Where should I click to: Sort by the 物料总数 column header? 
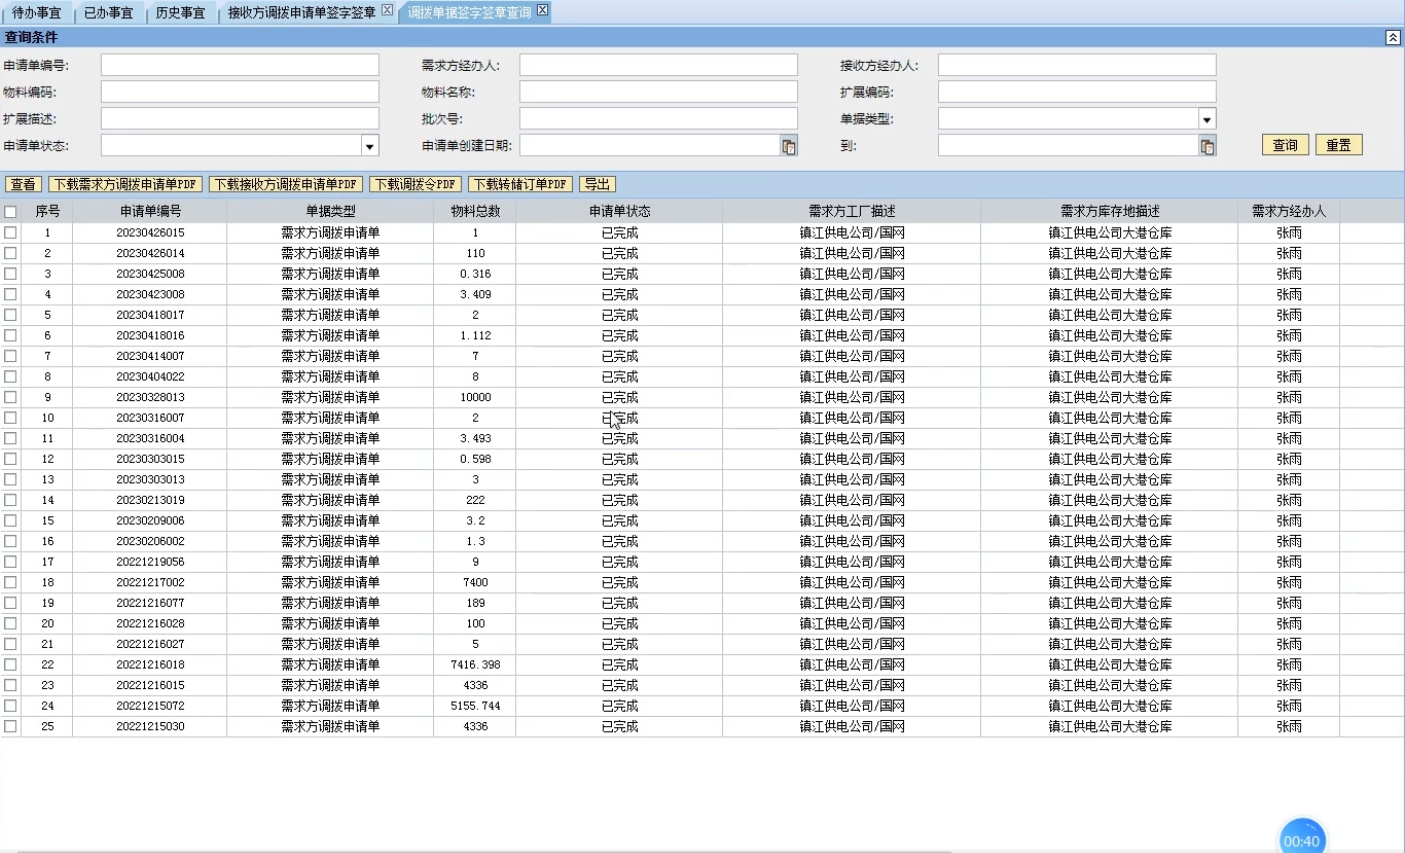coord(475,211)
